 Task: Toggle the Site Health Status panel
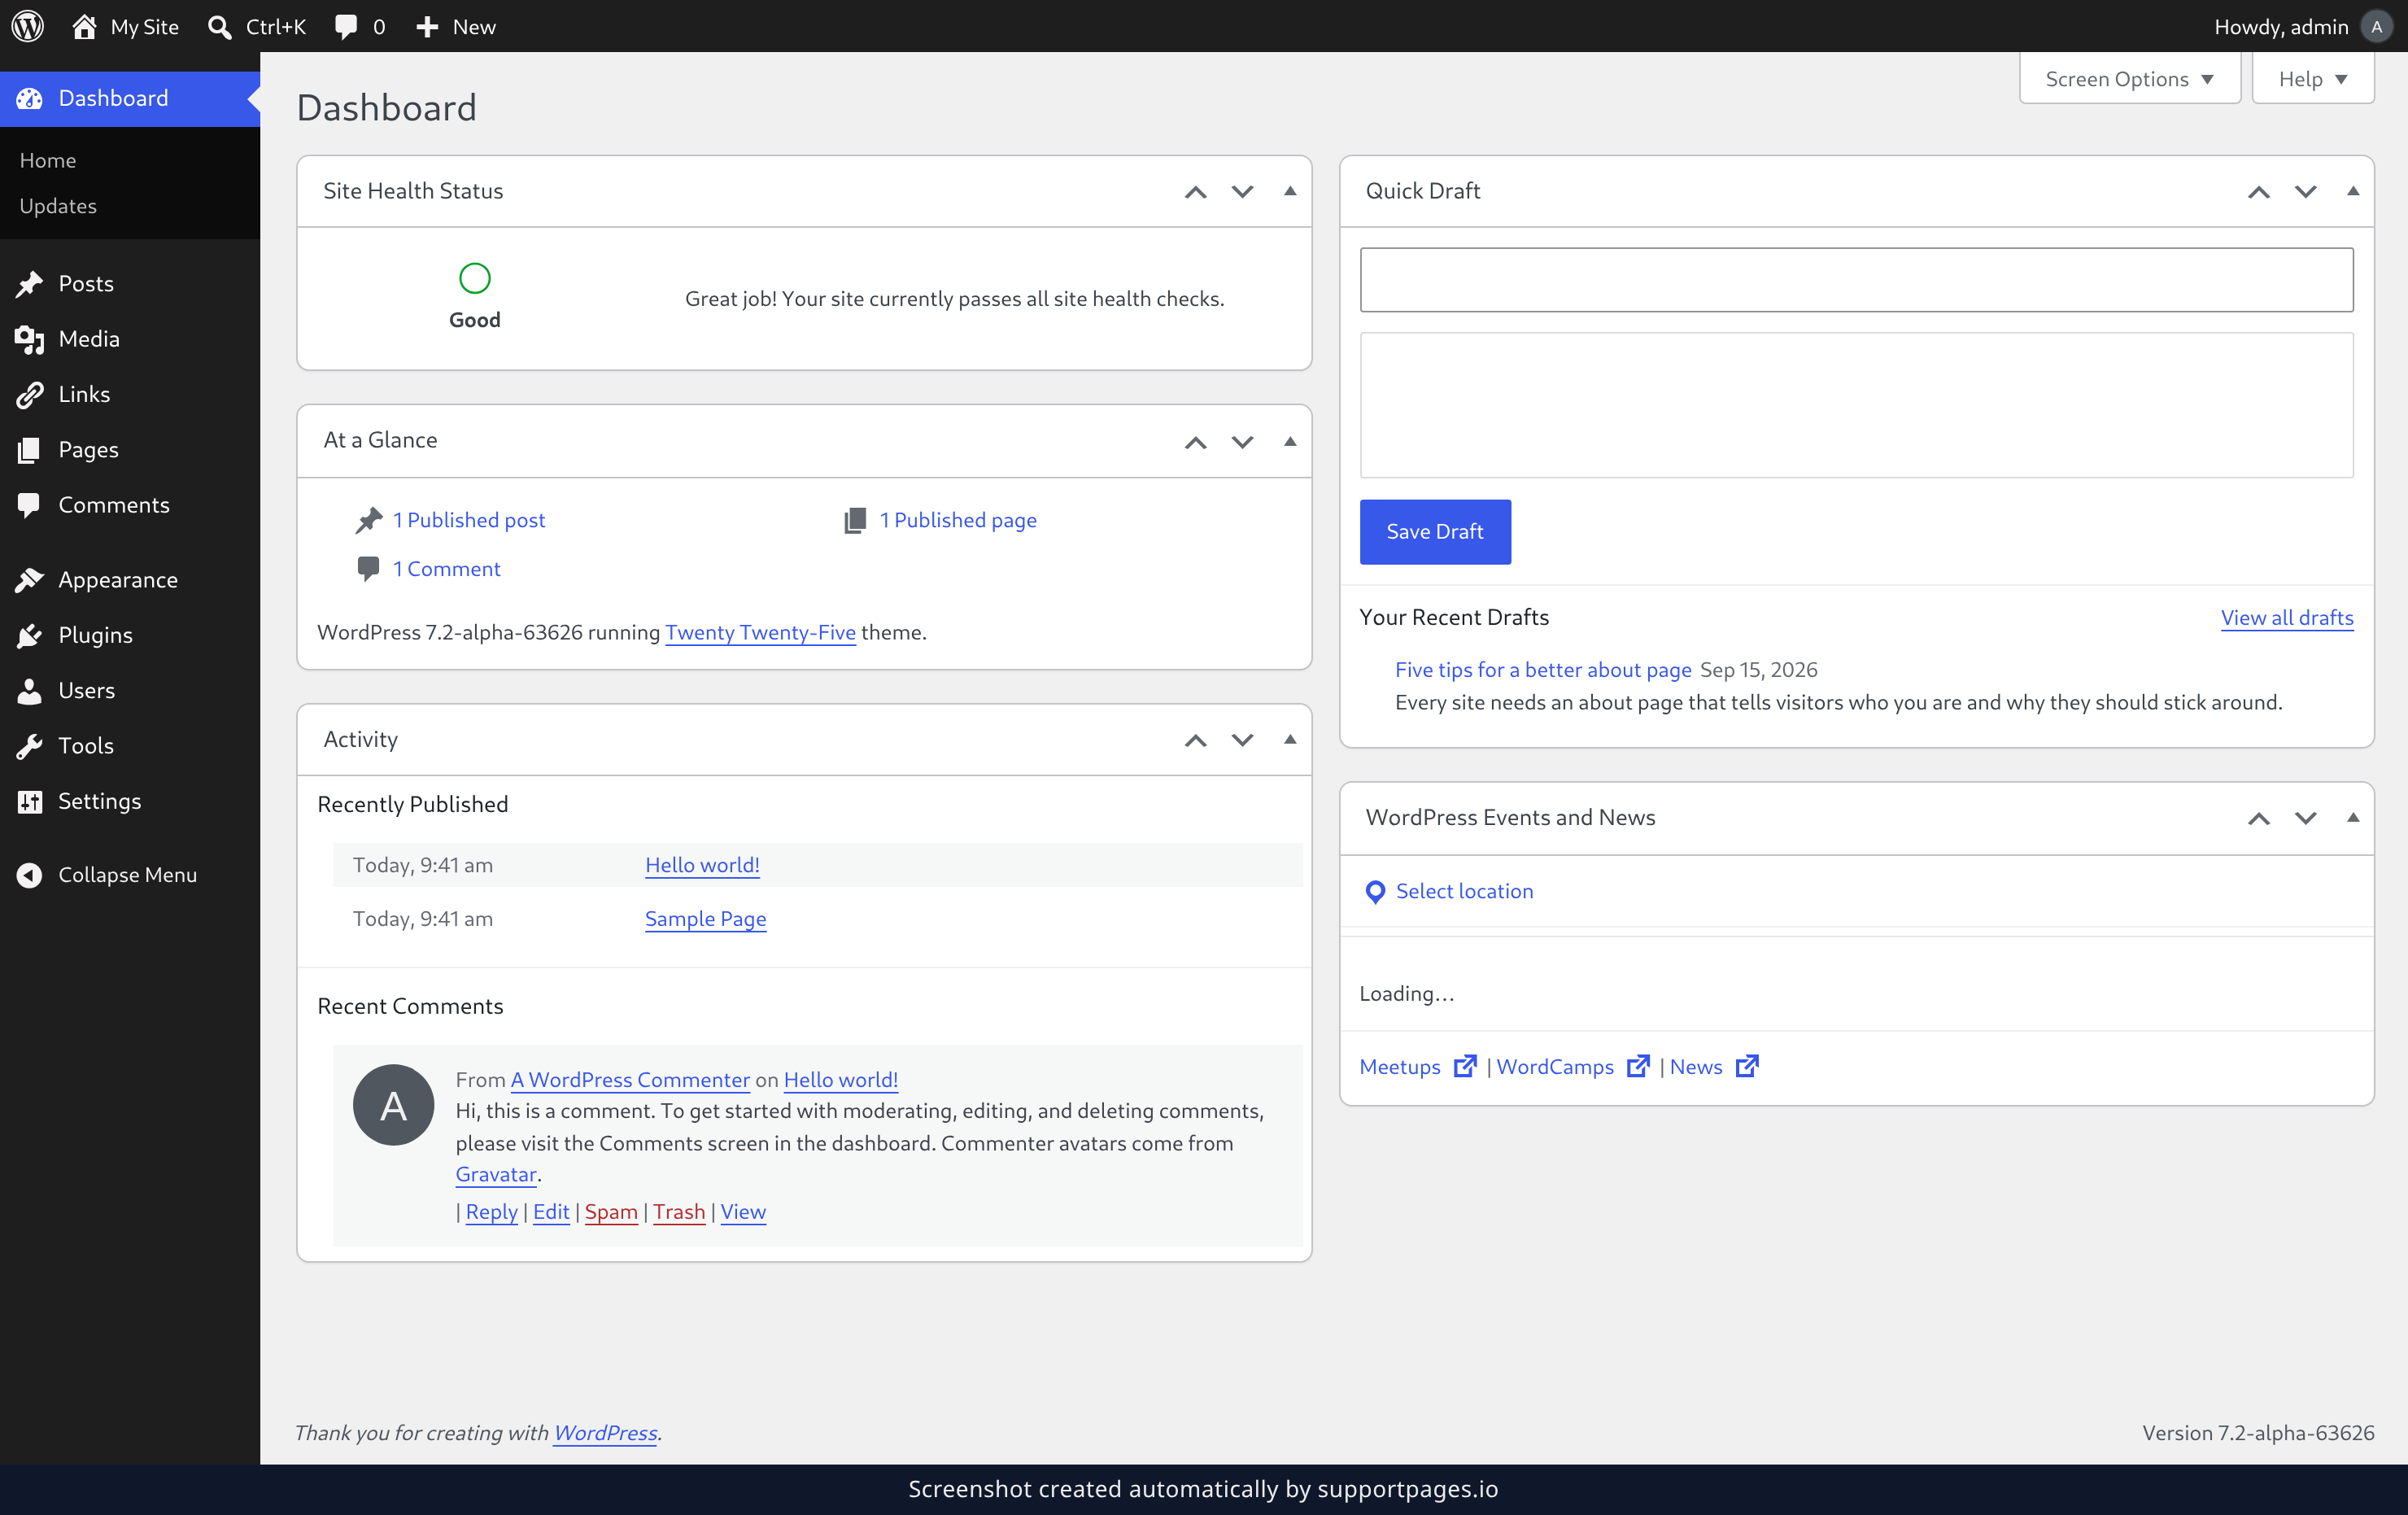click(1290, 191)
